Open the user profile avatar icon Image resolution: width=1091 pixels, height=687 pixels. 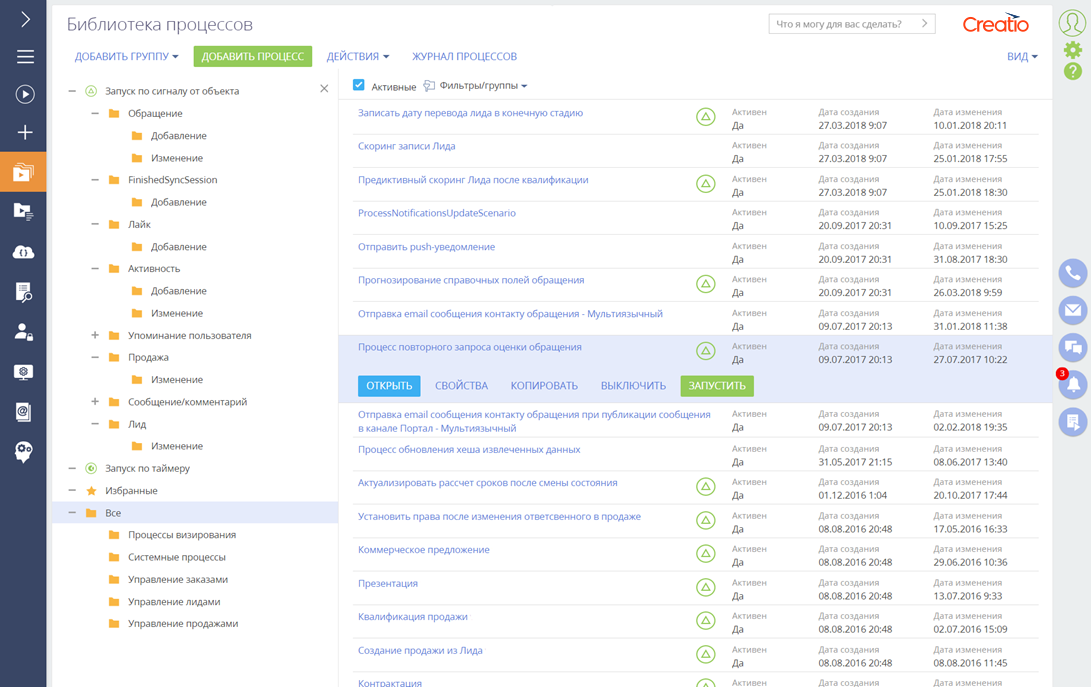[1072, 22]
